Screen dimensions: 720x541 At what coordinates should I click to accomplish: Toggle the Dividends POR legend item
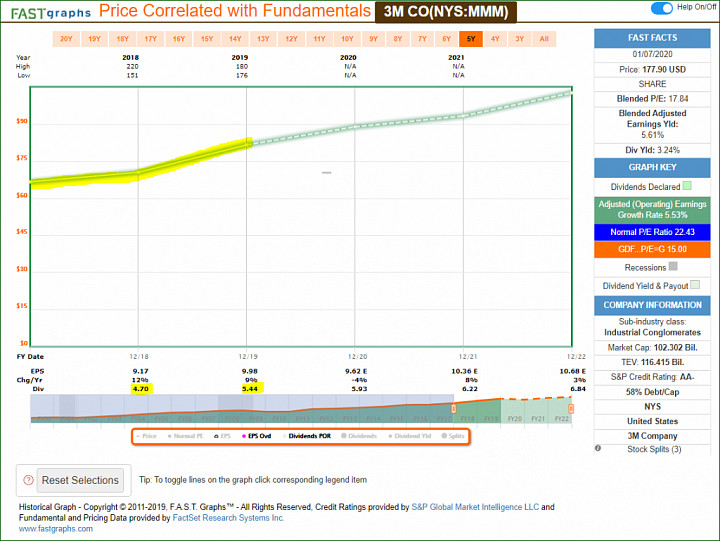tap(307, 436)
